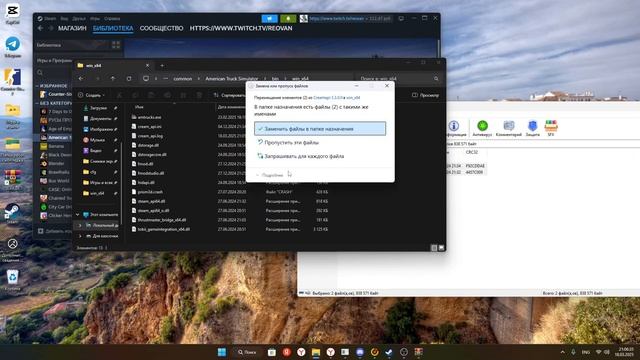Open a new Explorer tab with plus
Viewport: 640px width, 360px height.
tap(162, 65)
